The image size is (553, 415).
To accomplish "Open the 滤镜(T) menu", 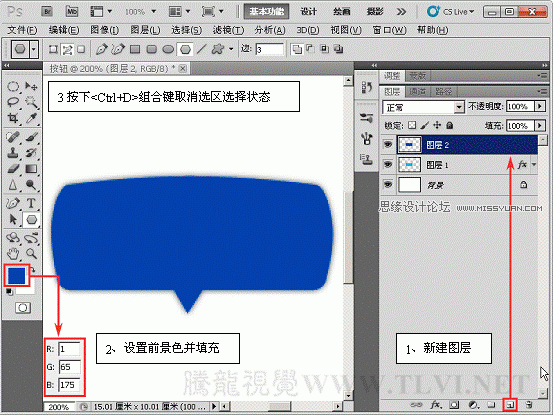I will (x=228, y=30).
